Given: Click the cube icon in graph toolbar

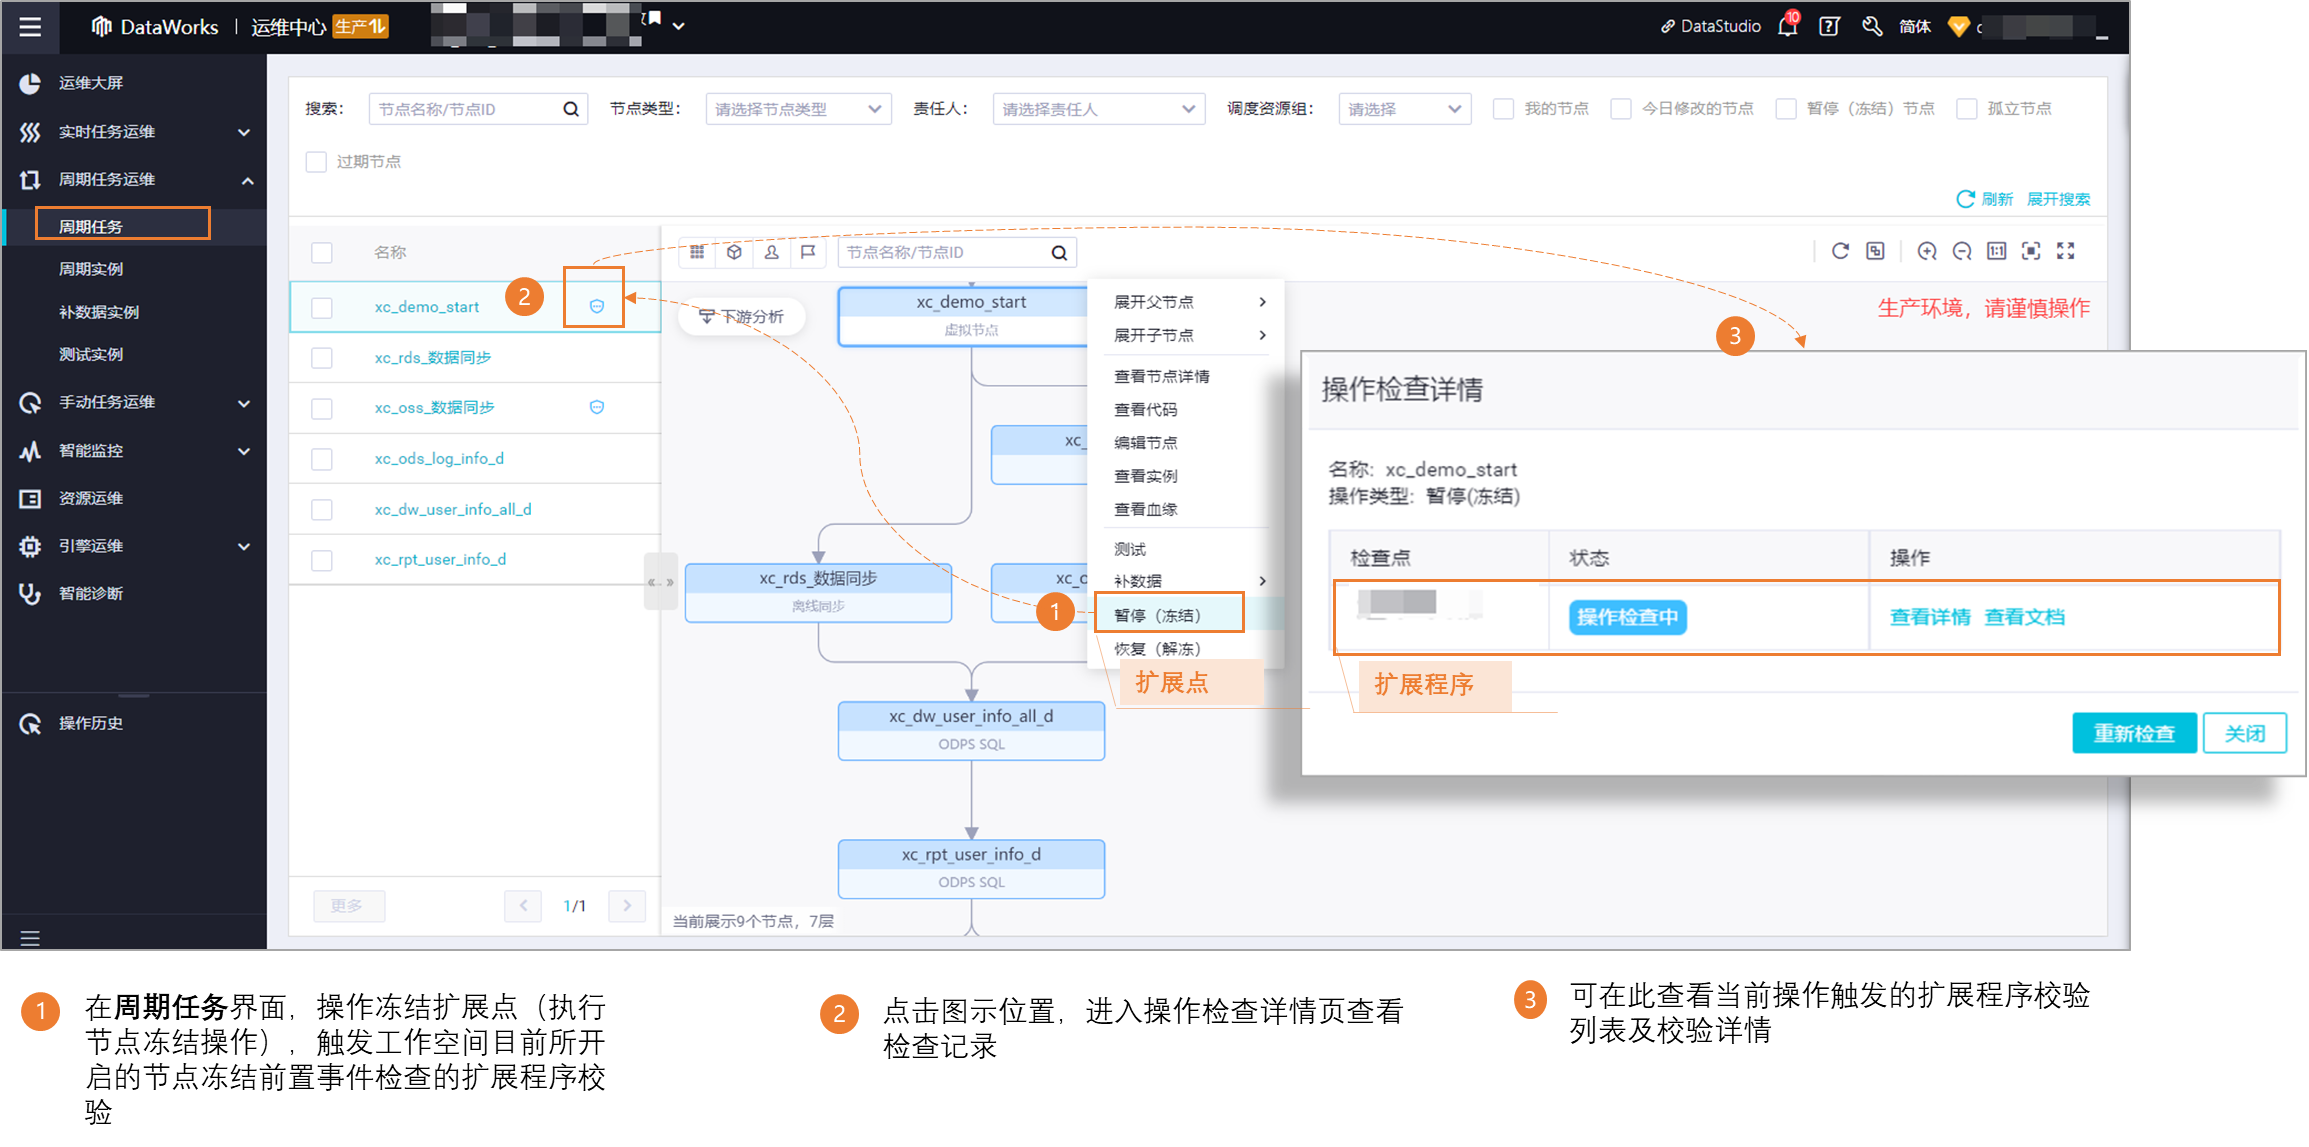Looking at the screenshot, I should [x=734, y=252].
